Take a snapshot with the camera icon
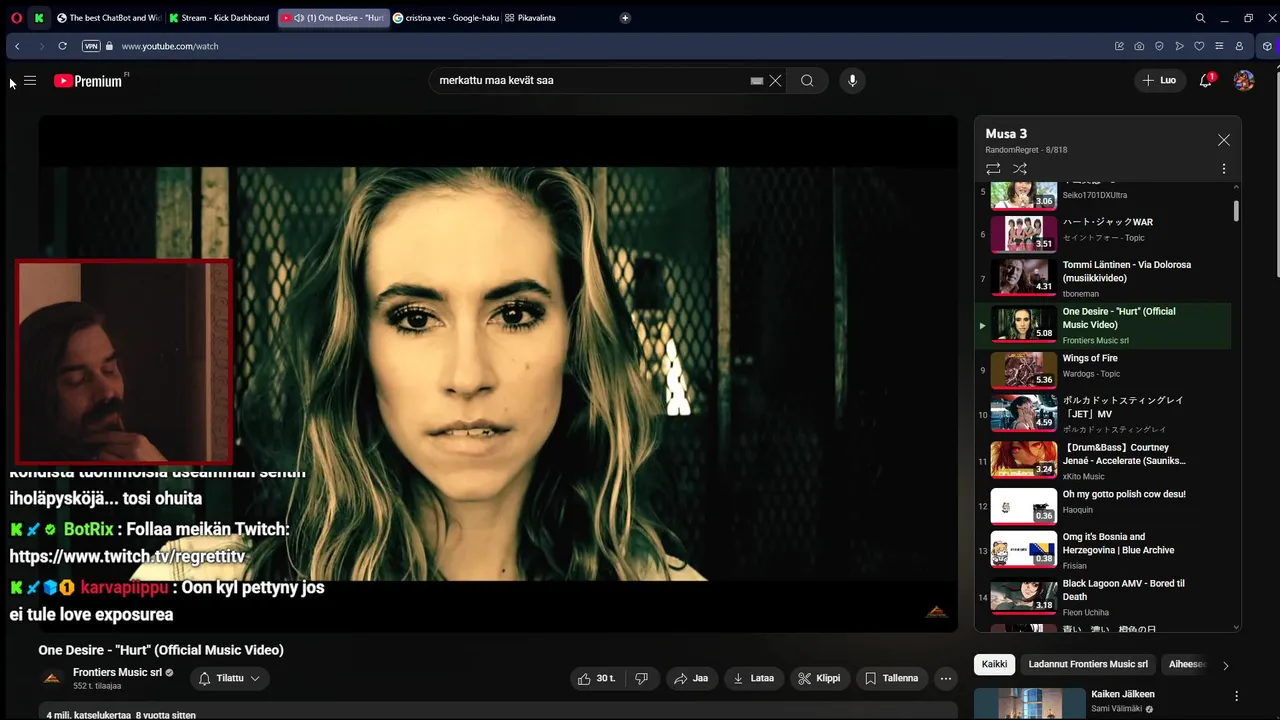The image size is (1280, 720). 1139,46
